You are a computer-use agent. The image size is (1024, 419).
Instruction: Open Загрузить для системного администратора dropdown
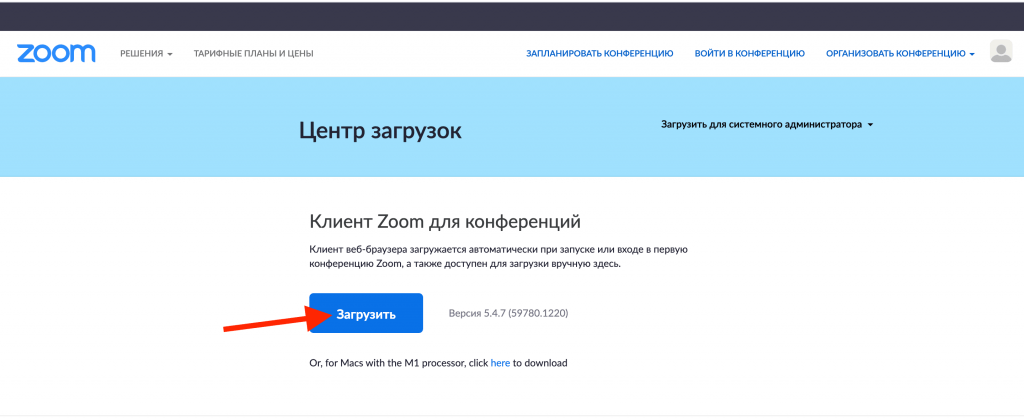pyautogui.click(x=761, y=125)
